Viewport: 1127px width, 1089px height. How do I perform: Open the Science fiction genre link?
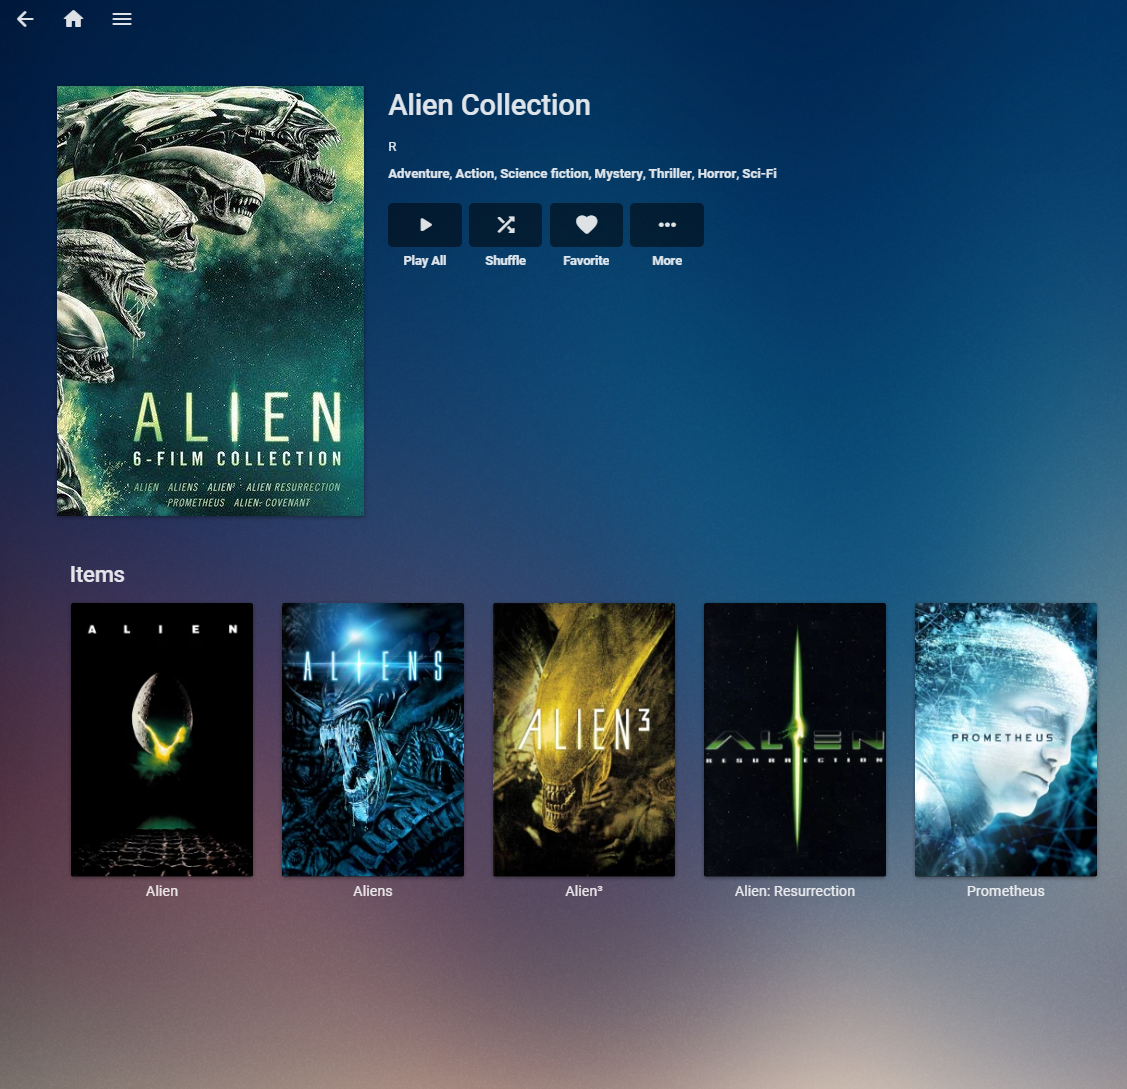(x=544, y=173)
